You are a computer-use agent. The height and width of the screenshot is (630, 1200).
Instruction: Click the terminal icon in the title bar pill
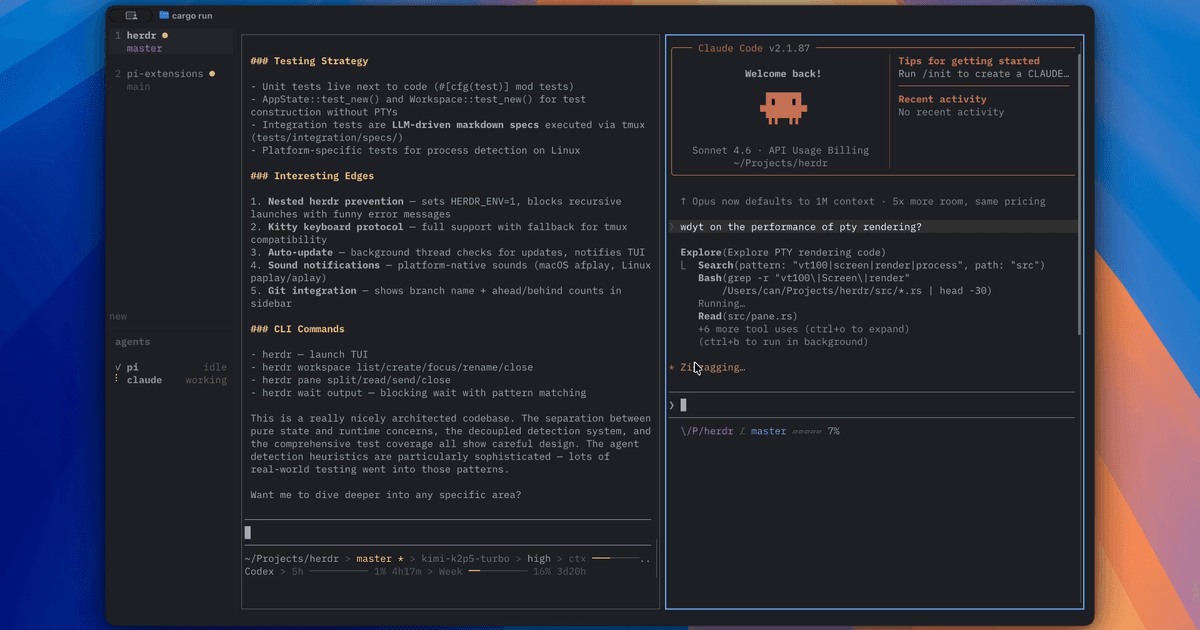(130, 15)
